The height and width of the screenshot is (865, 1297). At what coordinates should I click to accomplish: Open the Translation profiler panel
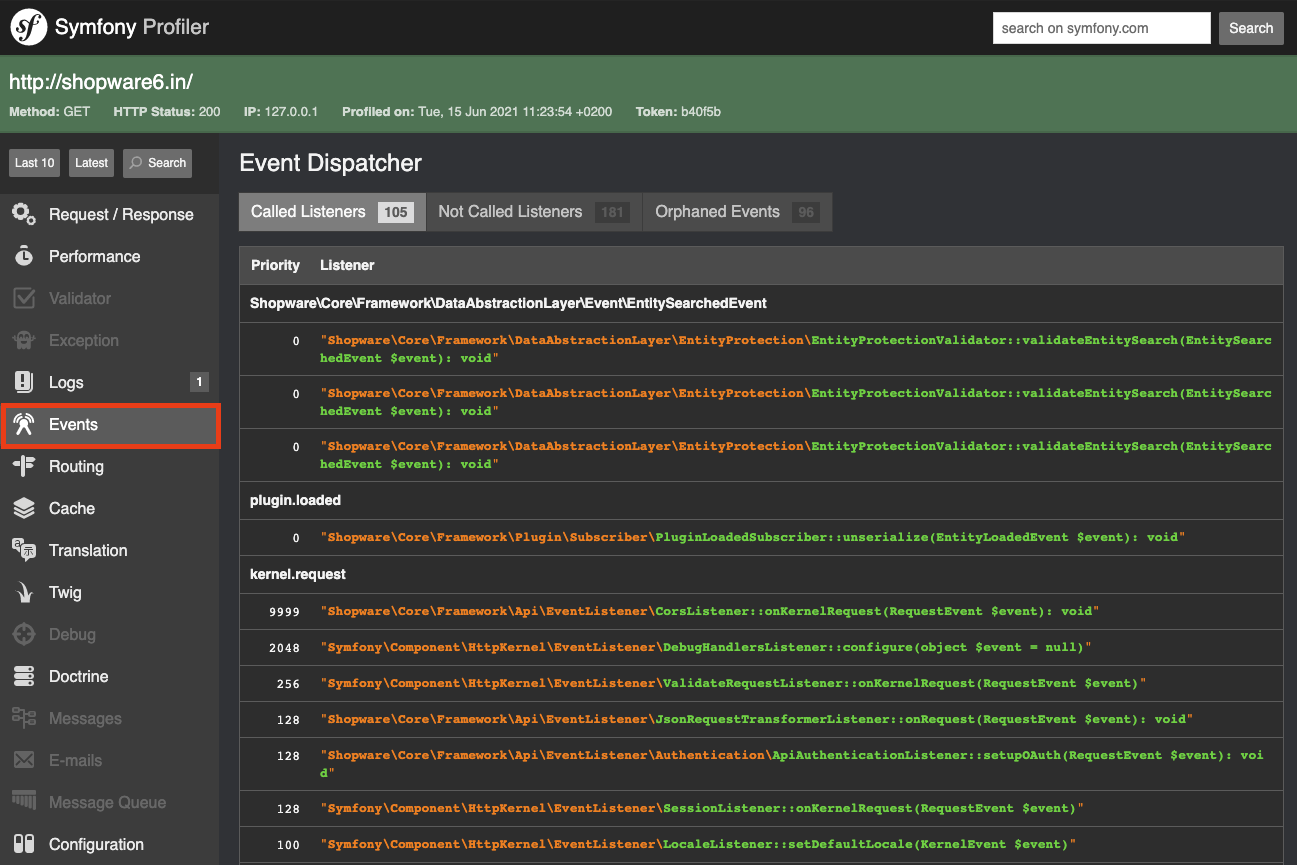click(87, 550)
